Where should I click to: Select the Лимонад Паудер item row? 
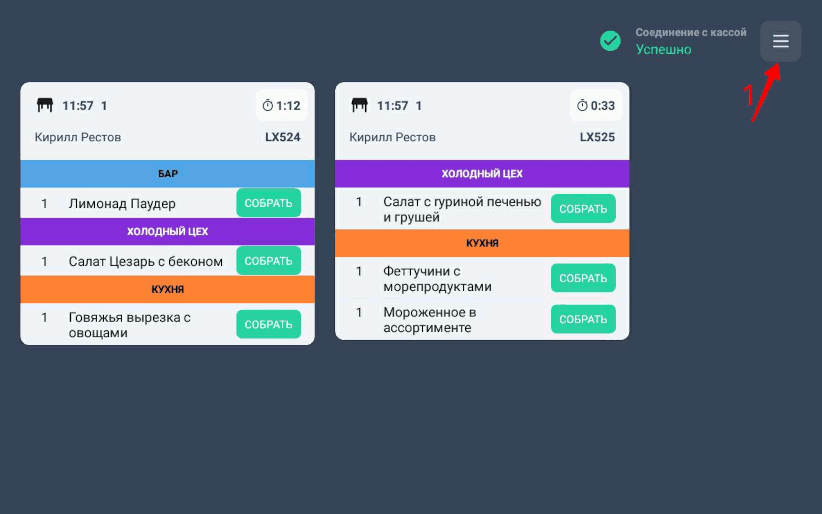pyautogui.click(x=122, y=203)
